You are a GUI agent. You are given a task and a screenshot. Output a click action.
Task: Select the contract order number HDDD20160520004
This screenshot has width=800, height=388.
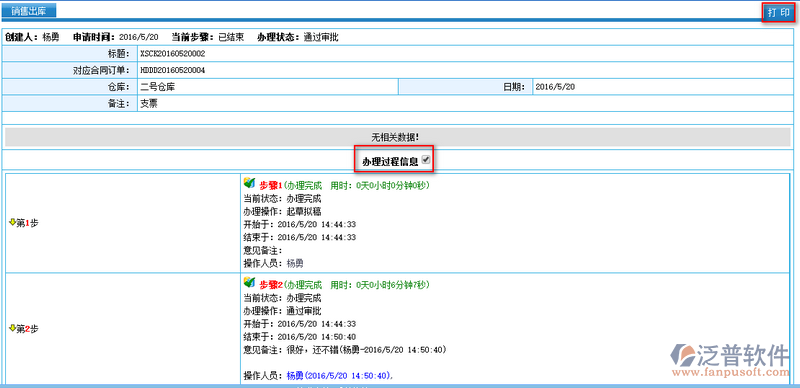click(x=172, y=70)
